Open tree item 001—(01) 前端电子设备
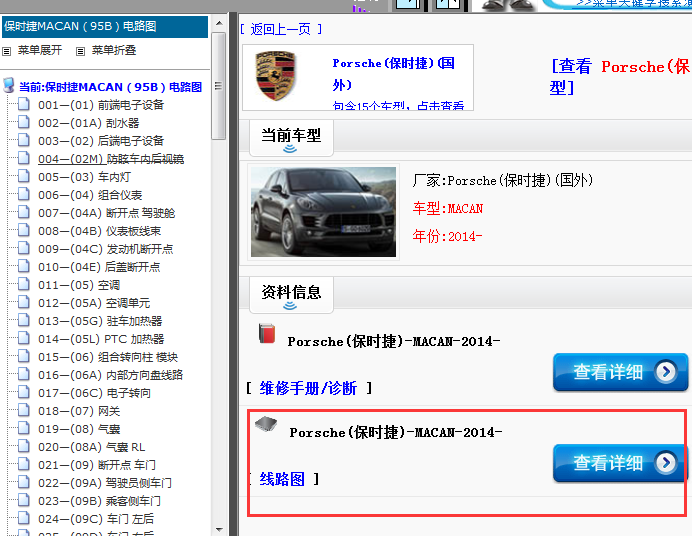 [x=101, y=105]
